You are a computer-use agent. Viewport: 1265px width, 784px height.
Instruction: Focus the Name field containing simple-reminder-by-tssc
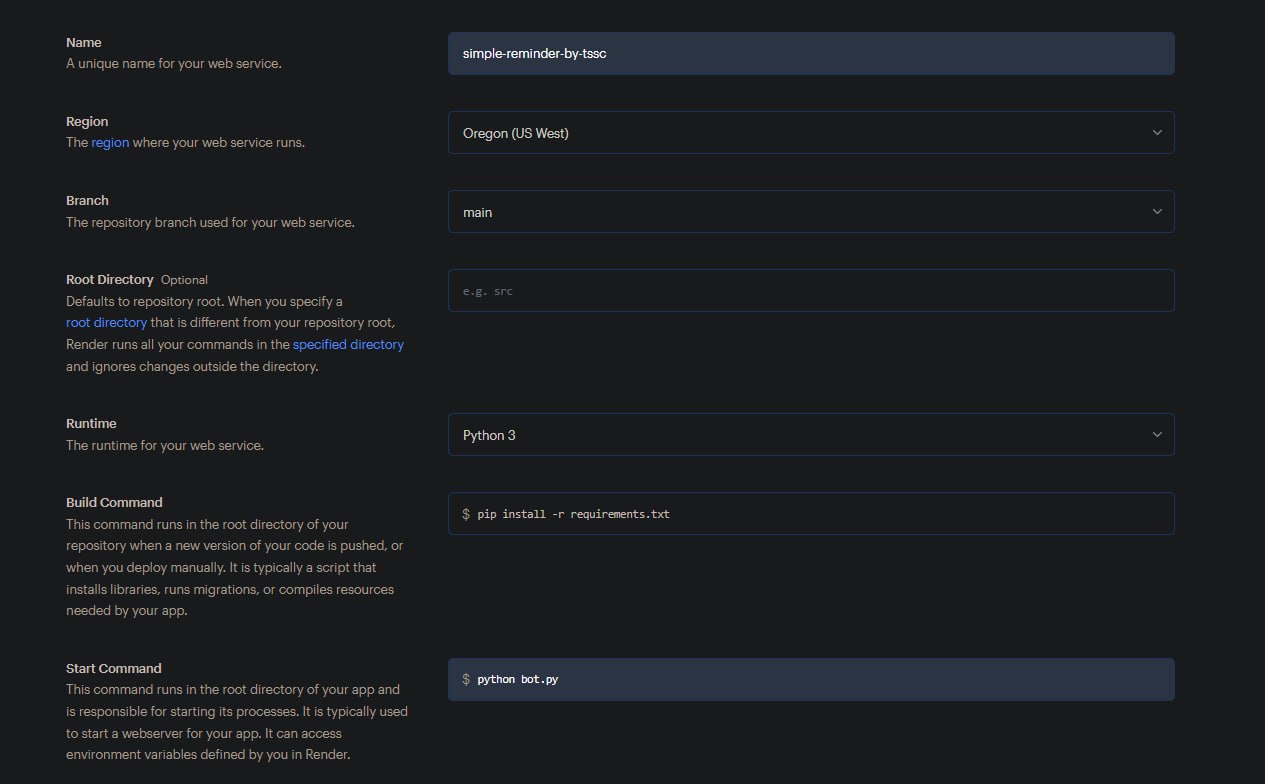(810, 54)
